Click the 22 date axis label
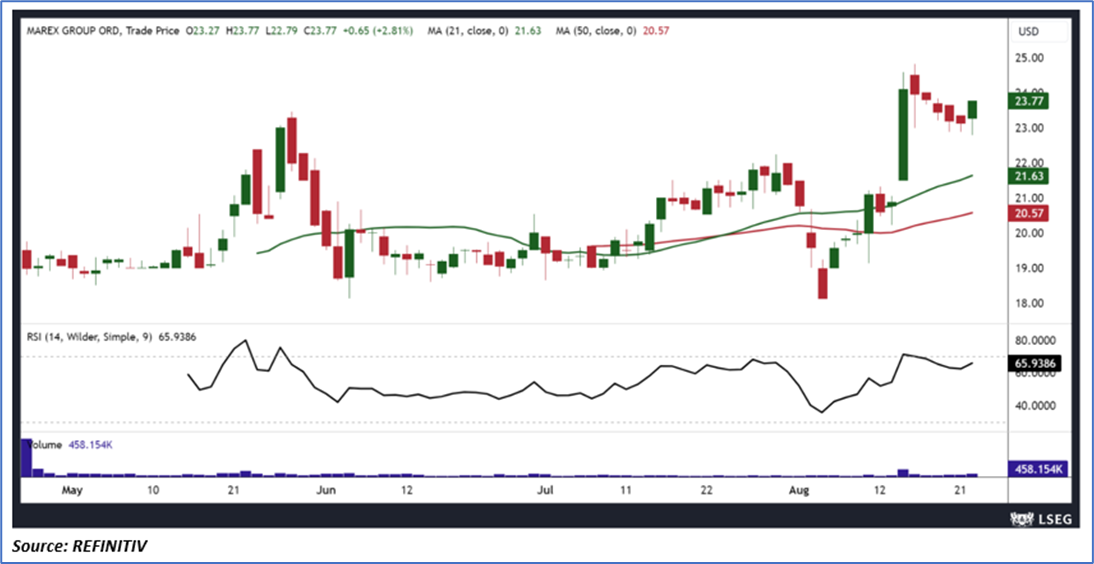The width and height of the screenshot is (1094, 564). pos(707,491)
